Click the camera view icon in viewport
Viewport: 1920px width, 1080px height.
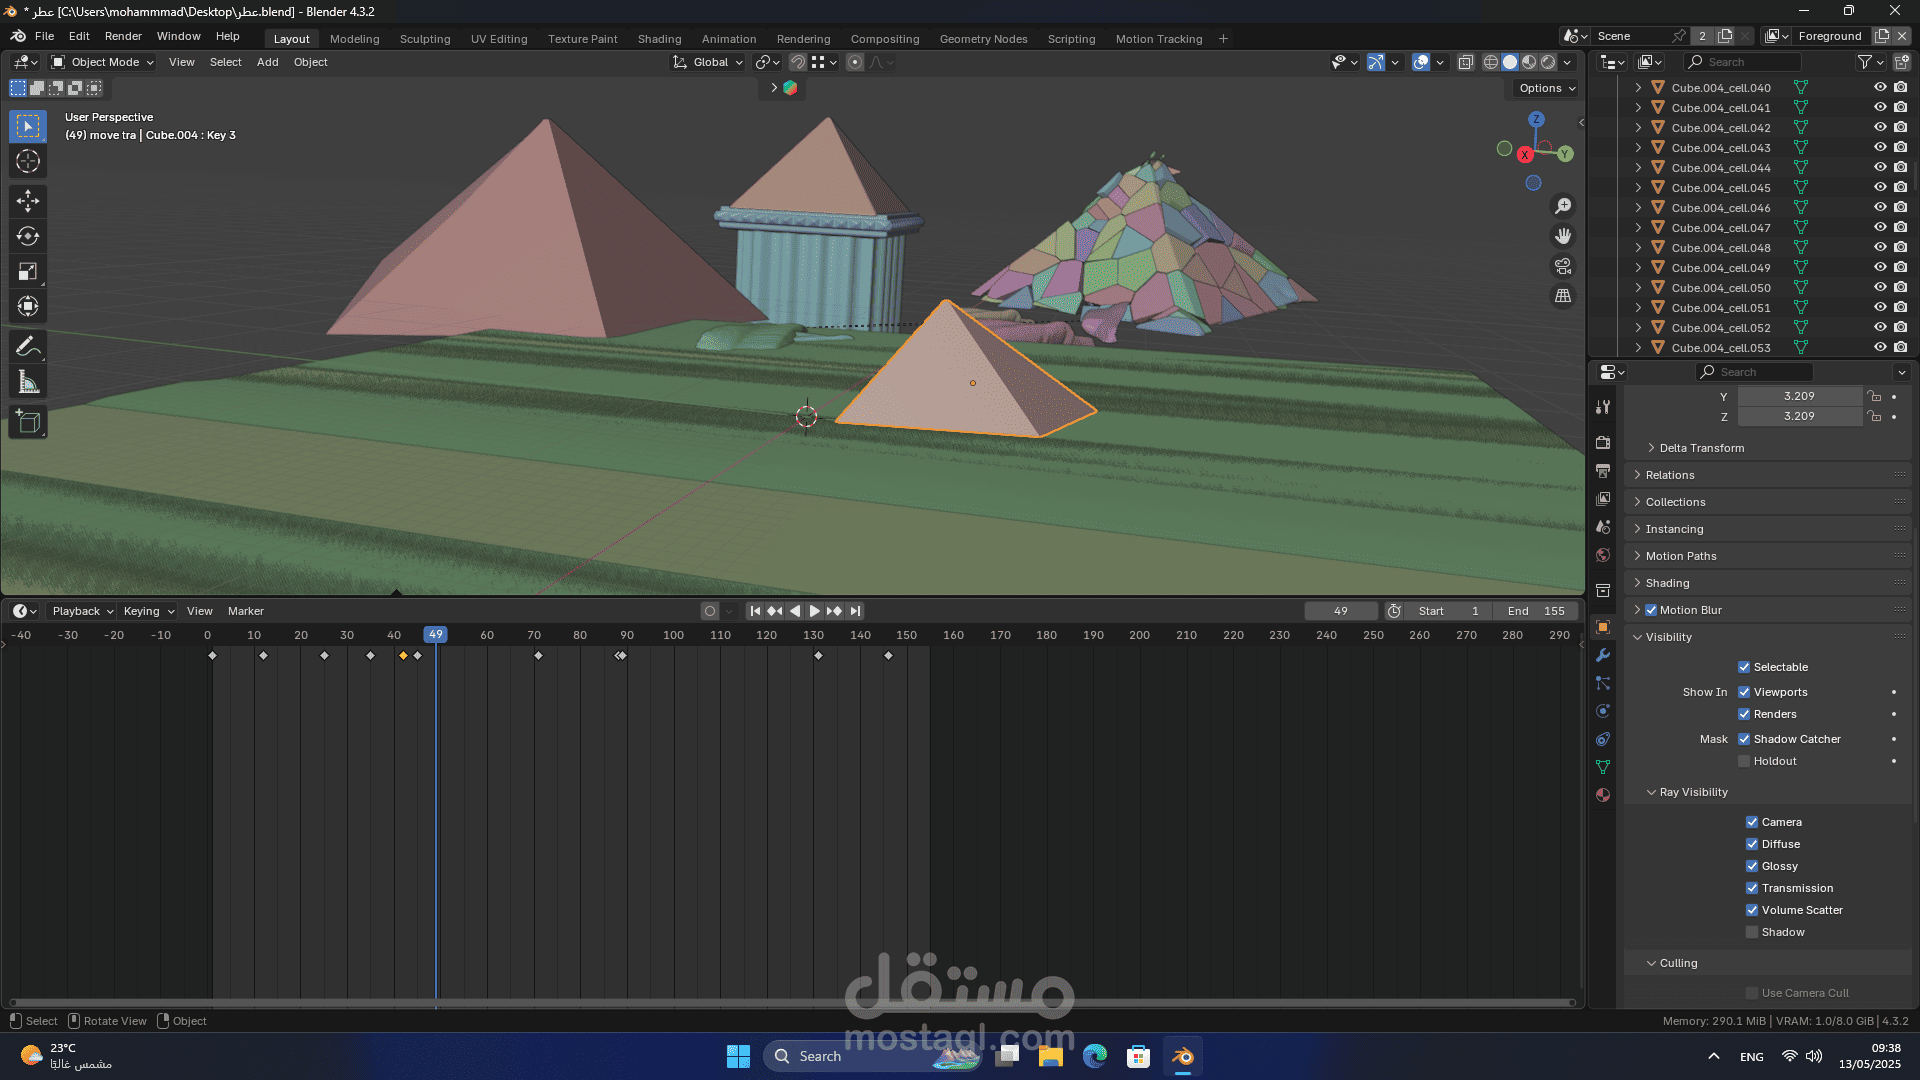coord(1562,266)
